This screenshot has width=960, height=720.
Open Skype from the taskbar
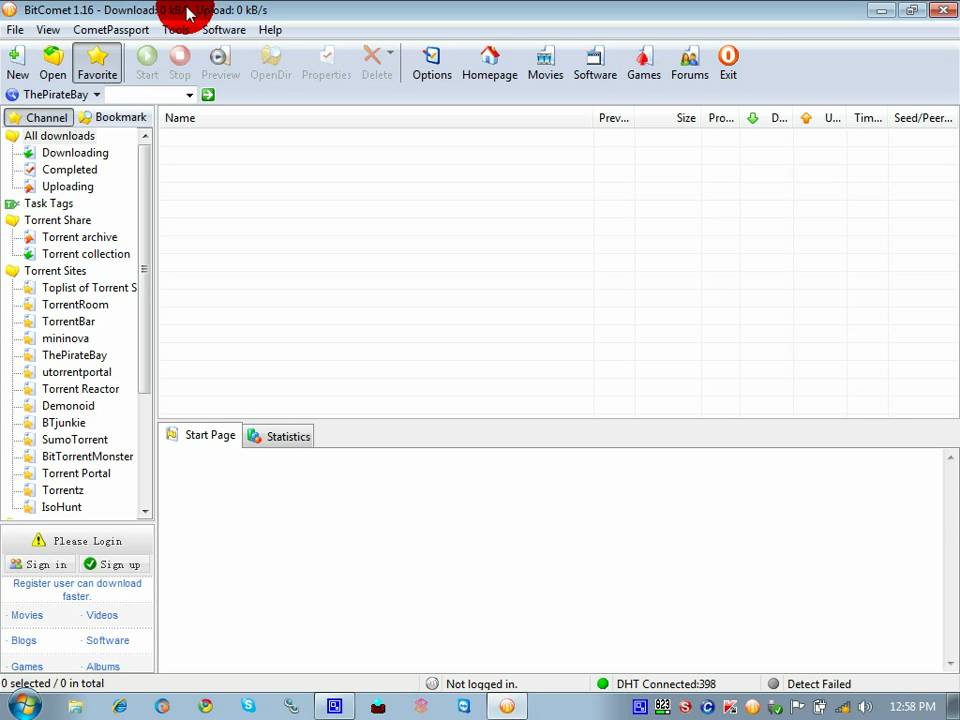[x=248, y=705]
